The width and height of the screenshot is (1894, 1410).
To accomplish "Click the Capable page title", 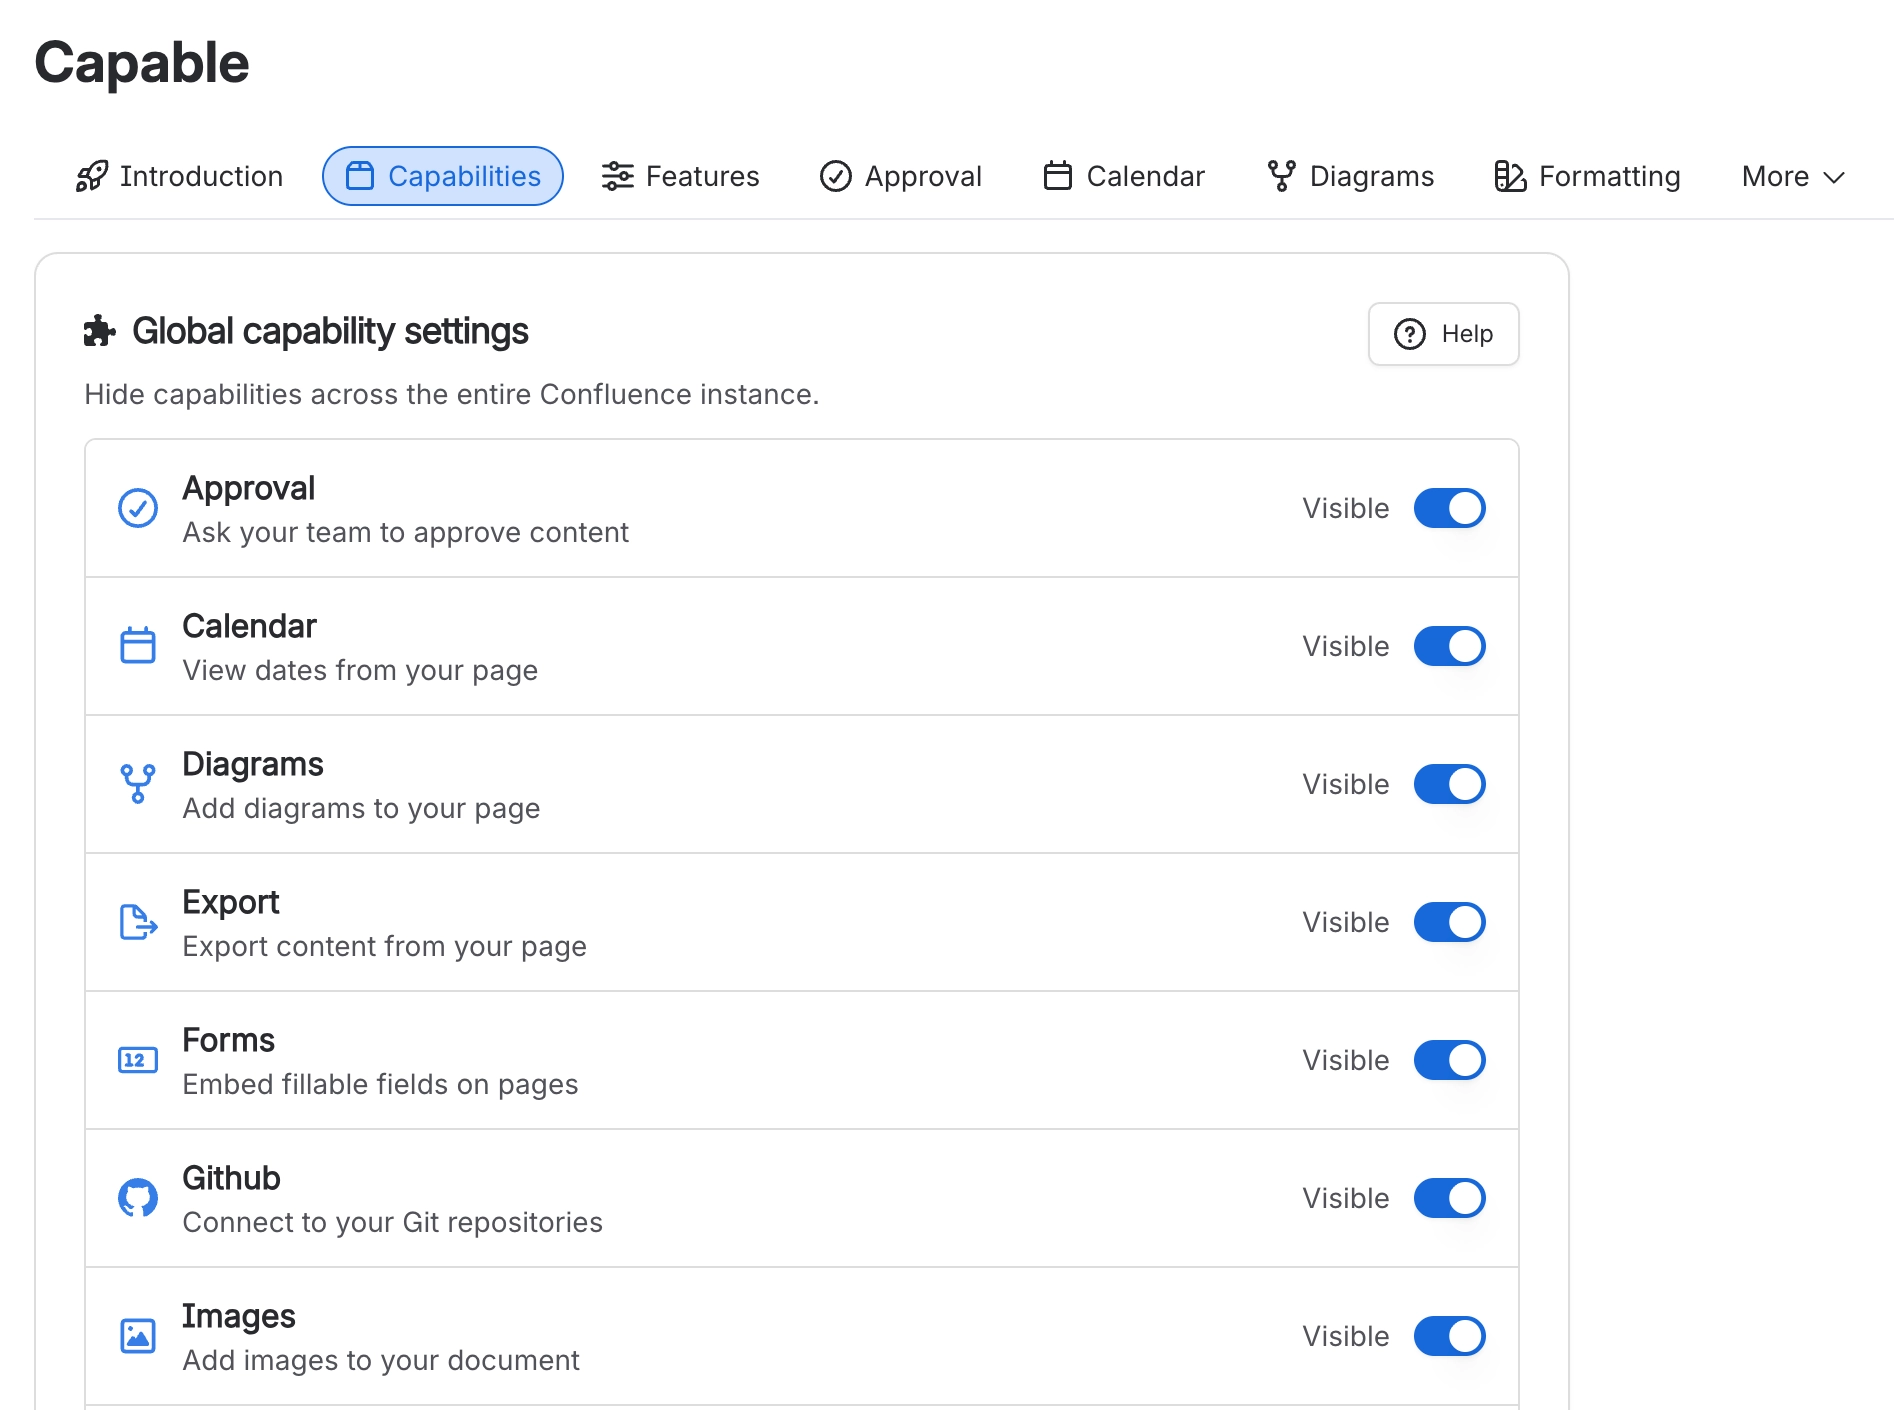I will 142,63.
